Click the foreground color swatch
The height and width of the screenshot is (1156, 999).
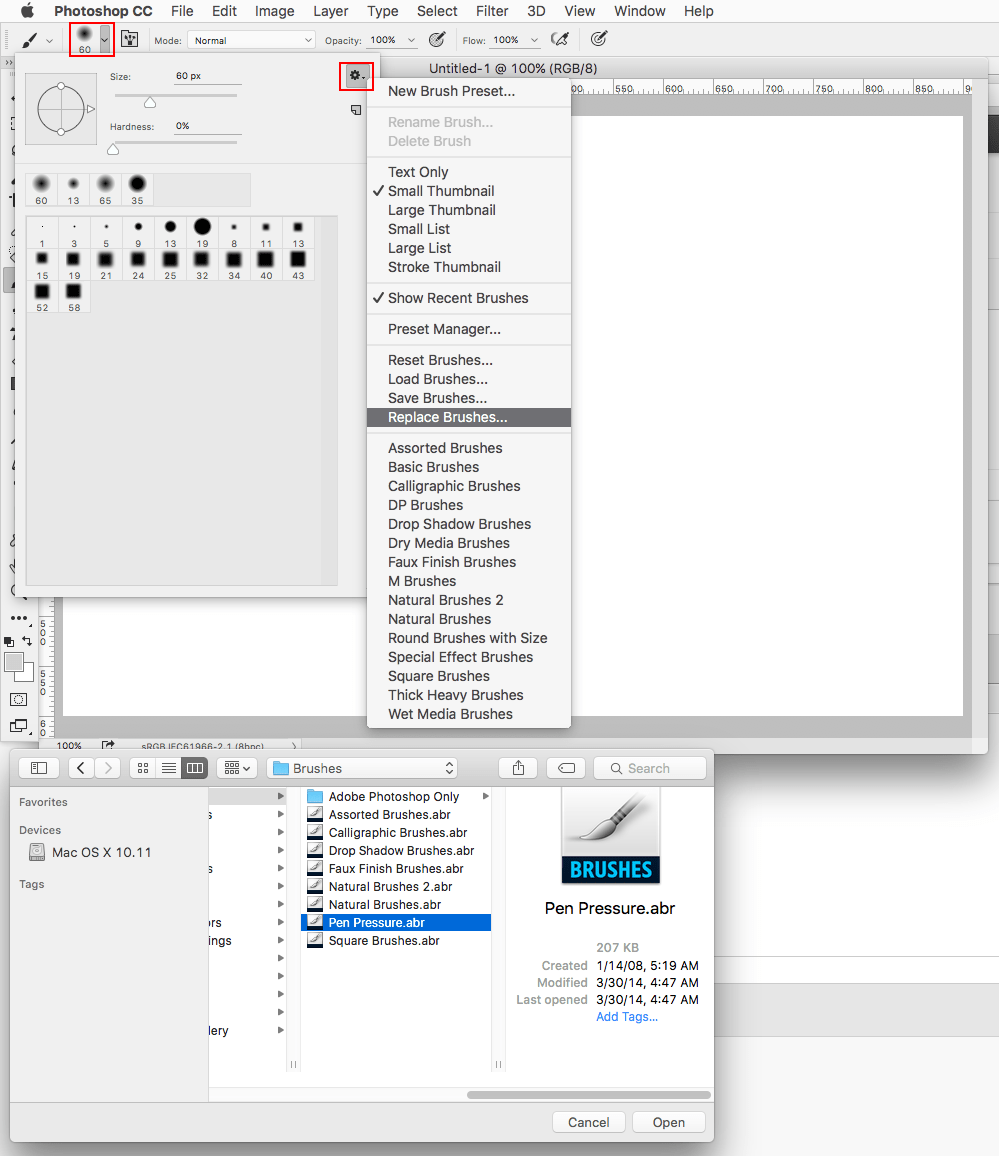14,663
